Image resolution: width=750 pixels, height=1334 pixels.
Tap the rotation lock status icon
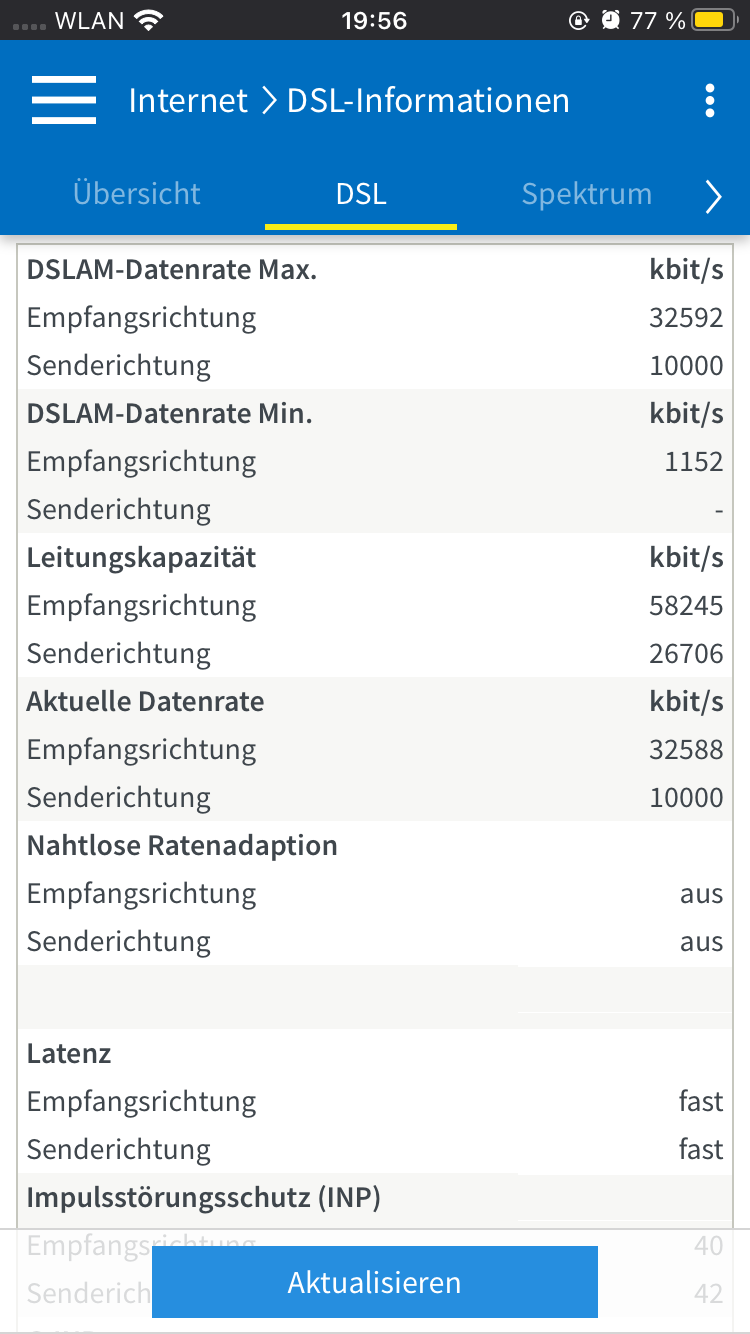579,20
